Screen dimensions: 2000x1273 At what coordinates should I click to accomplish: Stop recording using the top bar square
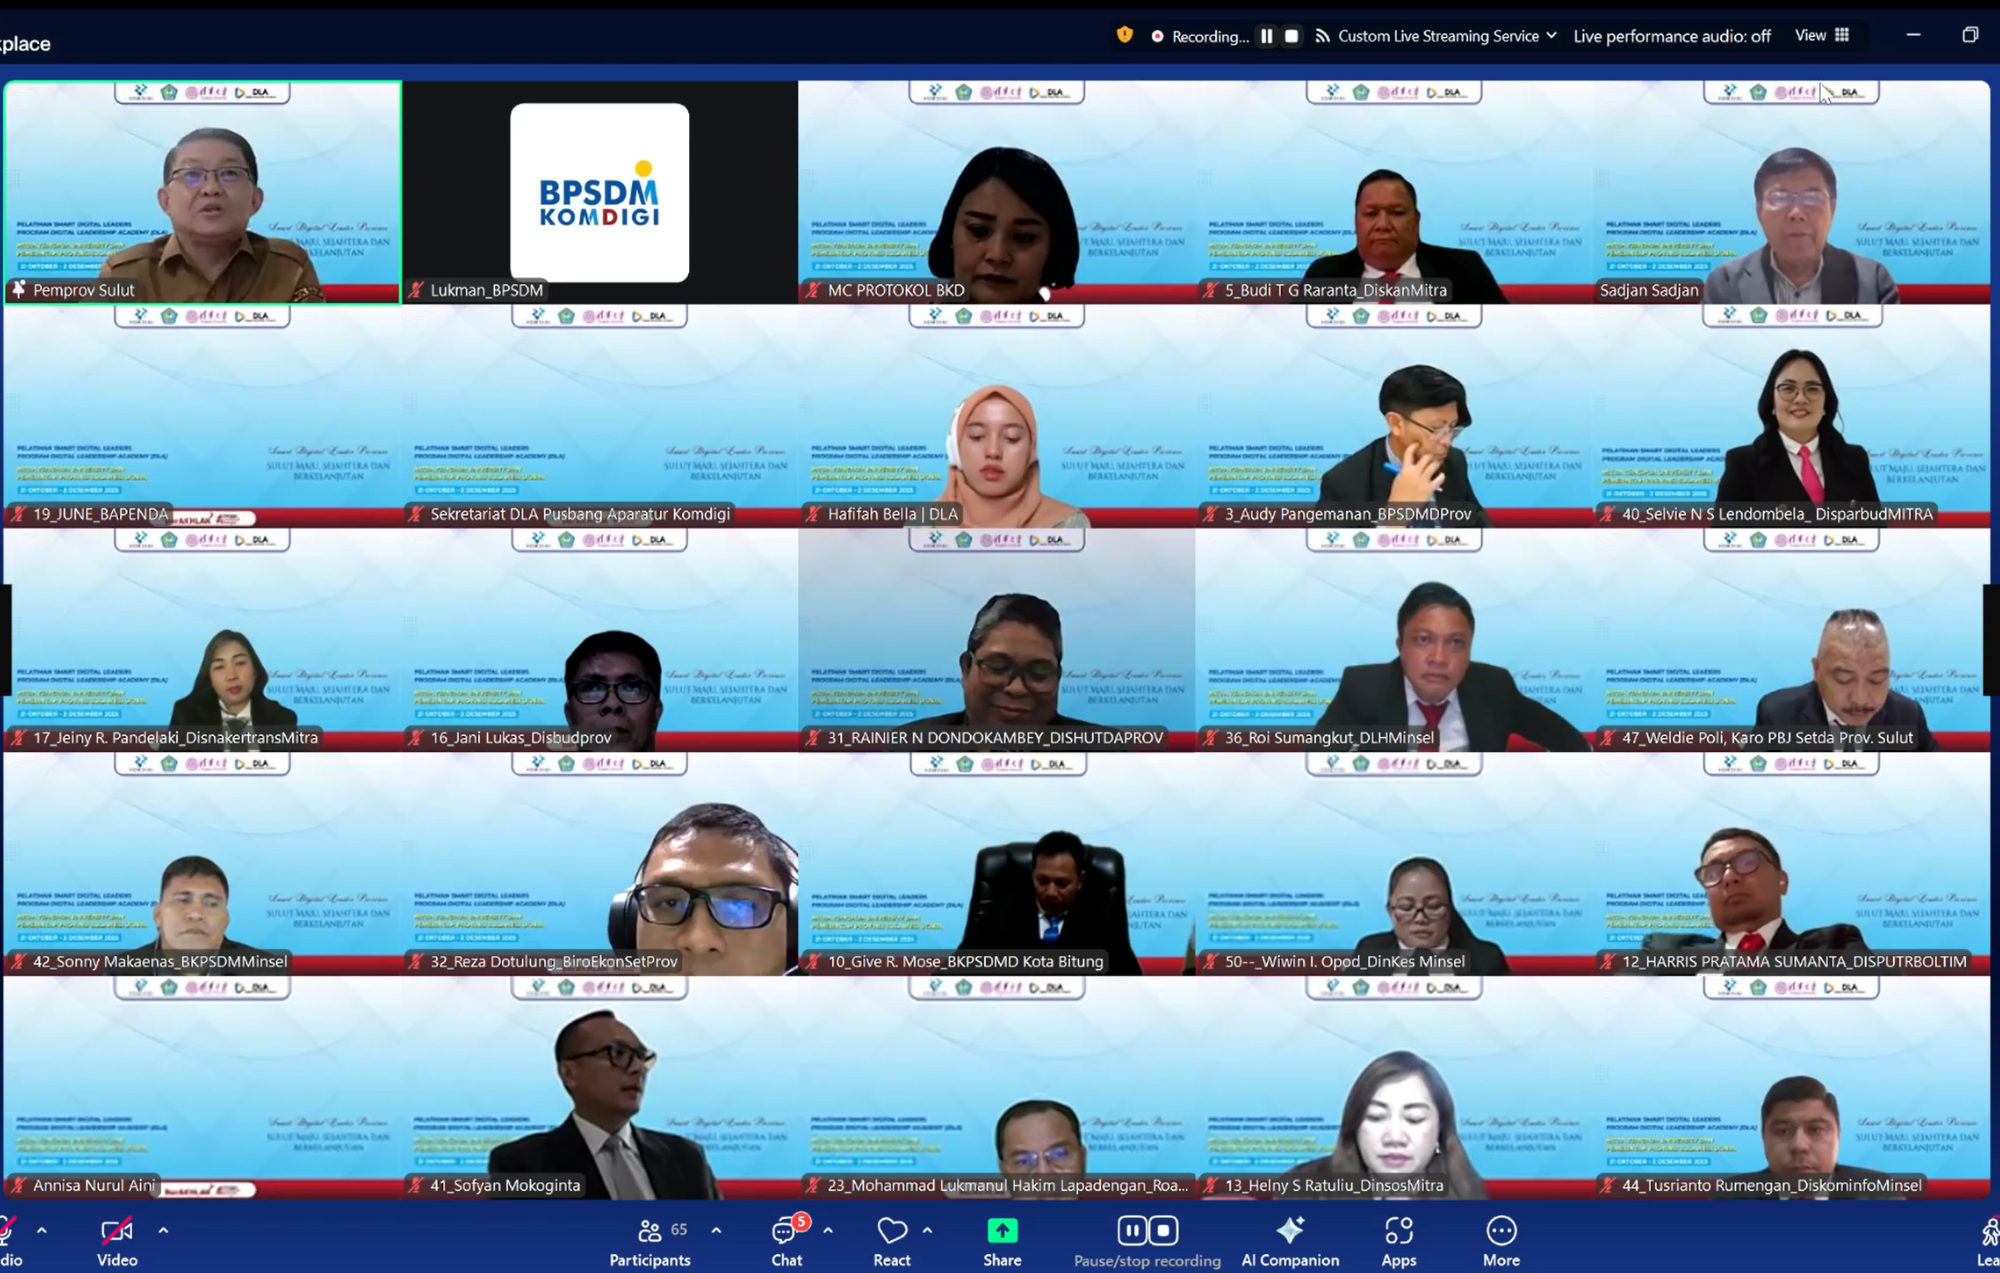pyautogui.click(x=1292, y=36)
